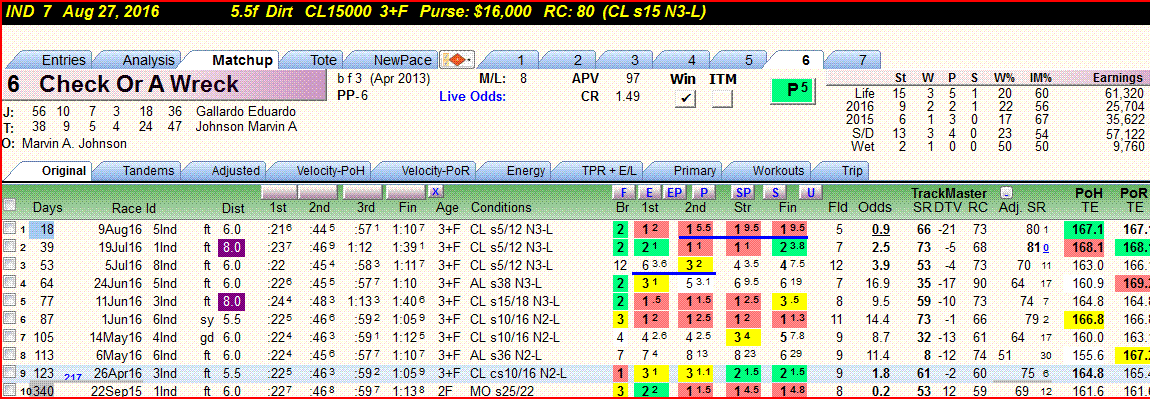Screen dimensions: 1150x399
Task: Check the box for race line 5 (11Jun16)
Action: 9,301
